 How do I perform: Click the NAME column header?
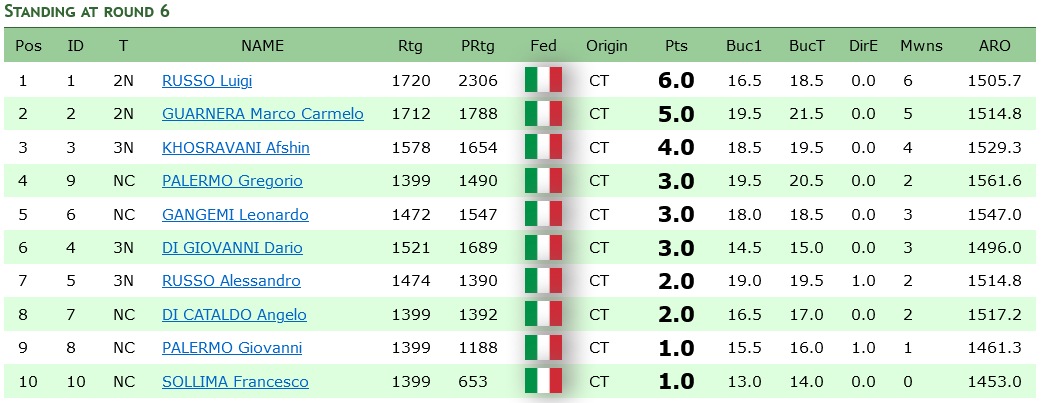[x=262, y=46]
